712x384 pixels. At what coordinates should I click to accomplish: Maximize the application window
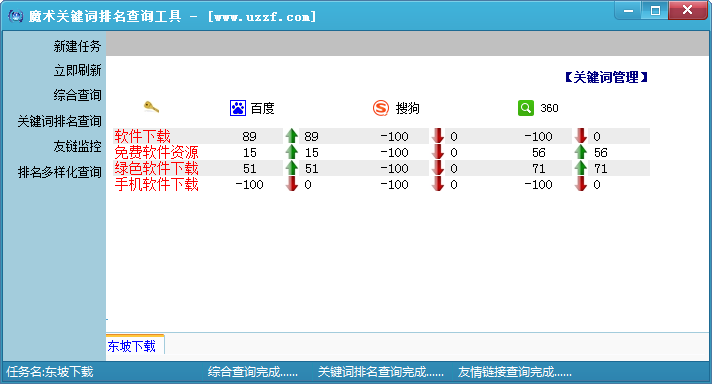pos(655,10)
